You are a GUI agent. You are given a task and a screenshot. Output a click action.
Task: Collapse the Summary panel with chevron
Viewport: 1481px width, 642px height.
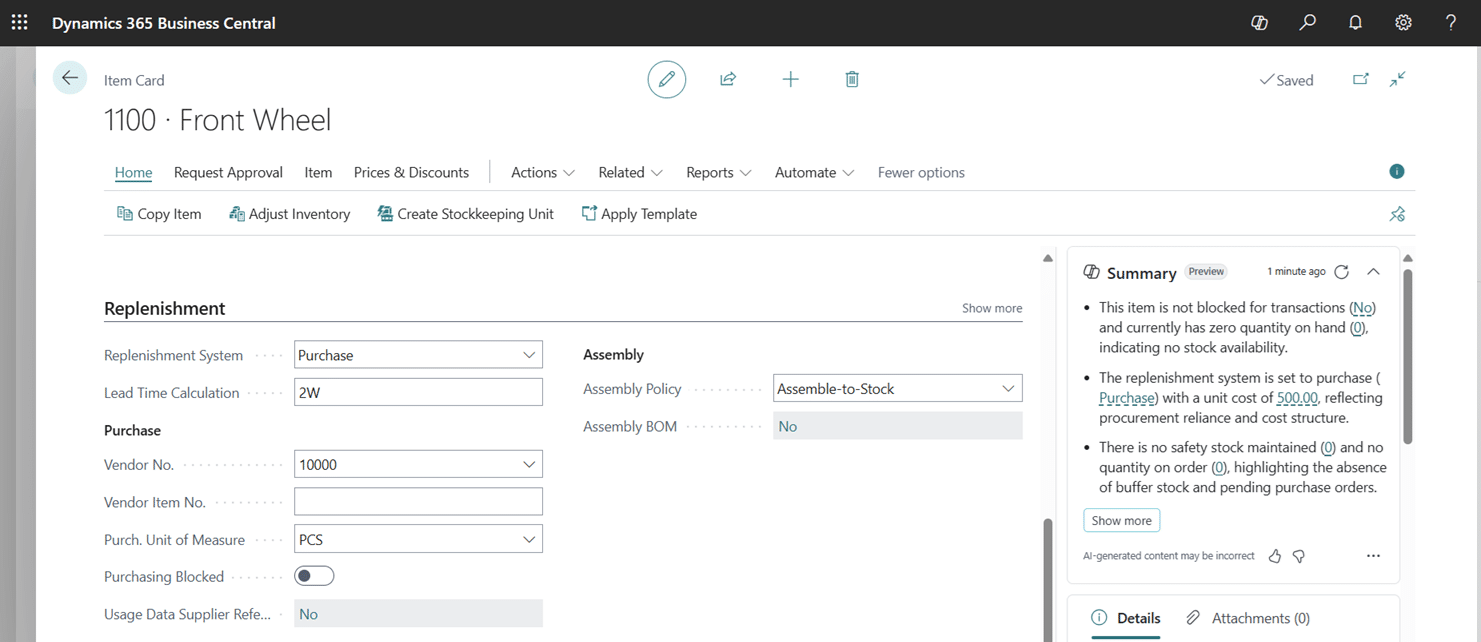[x=1374, y=272]
